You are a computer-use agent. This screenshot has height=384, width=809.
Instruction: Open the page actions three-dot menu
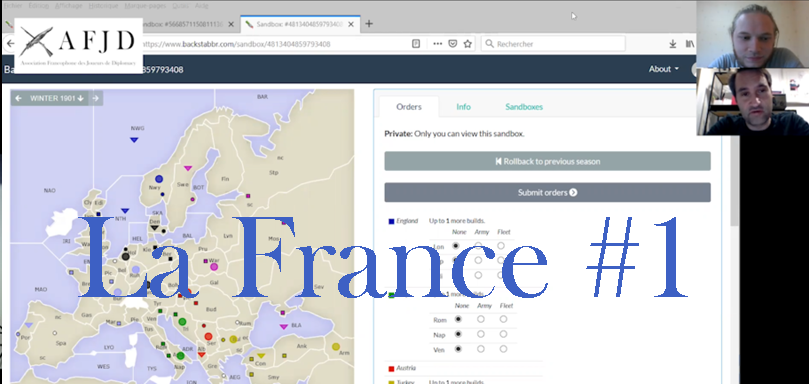tap(438, 44)
